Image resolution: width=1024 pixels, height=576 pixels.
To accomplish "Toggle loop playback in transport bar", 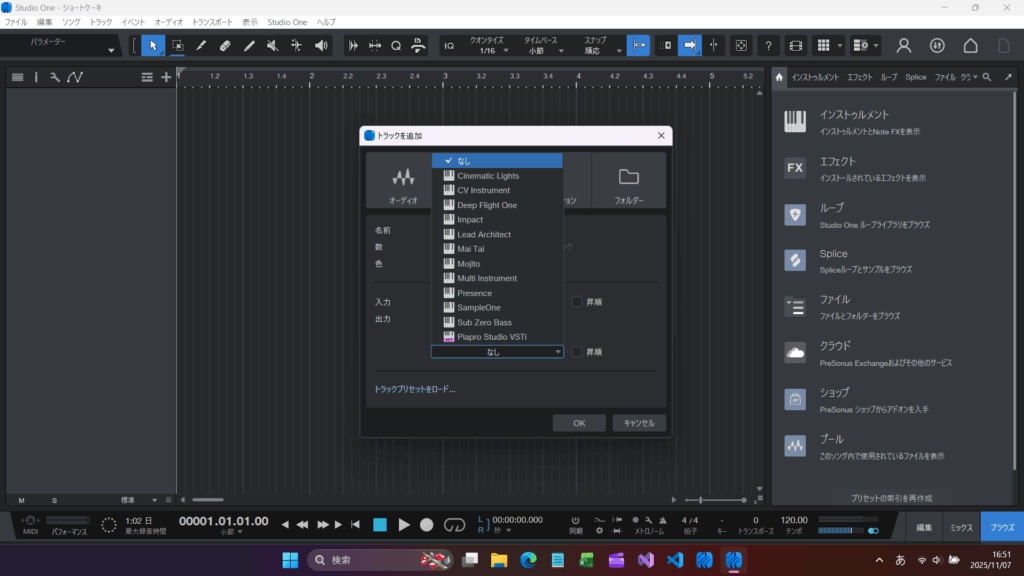I will point(454,524).
